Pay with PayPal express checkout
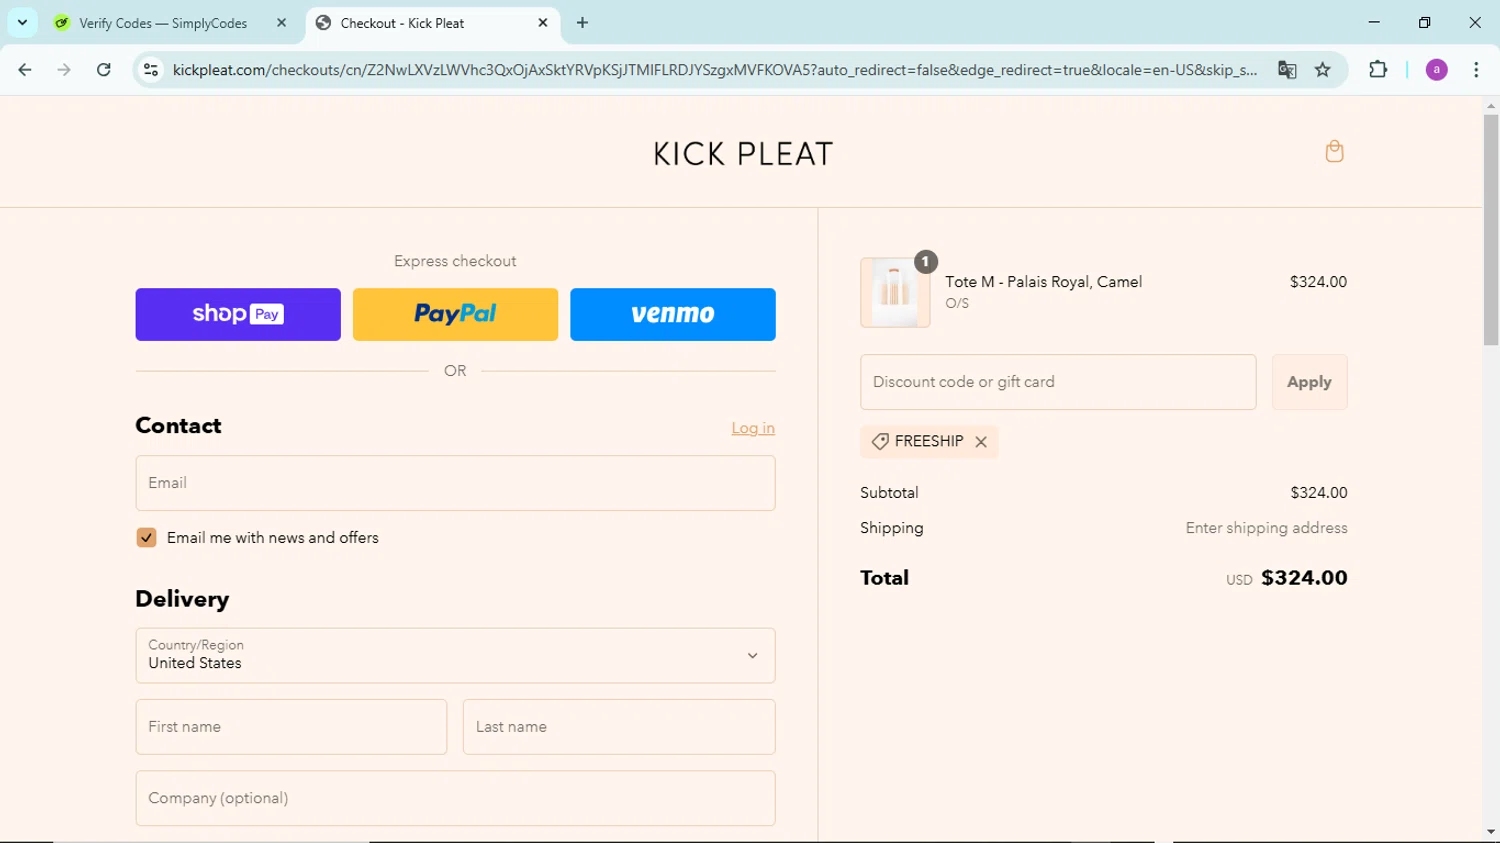 (x=455, y=315)
